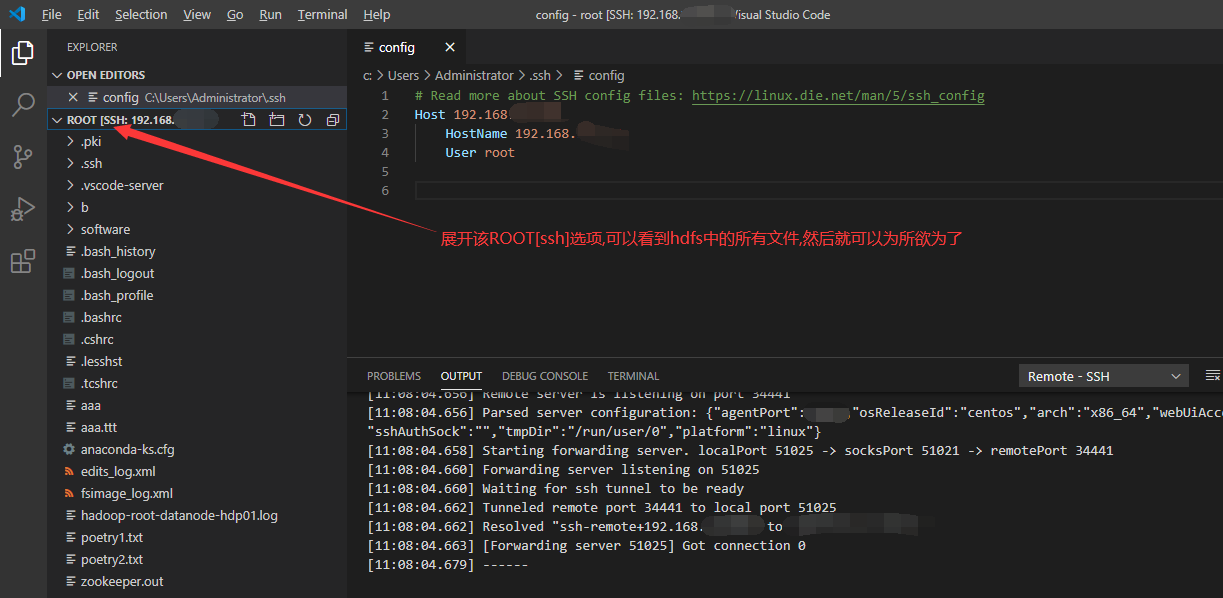Close the config editor tab
1223x598 pixels.
coord(449,46)
